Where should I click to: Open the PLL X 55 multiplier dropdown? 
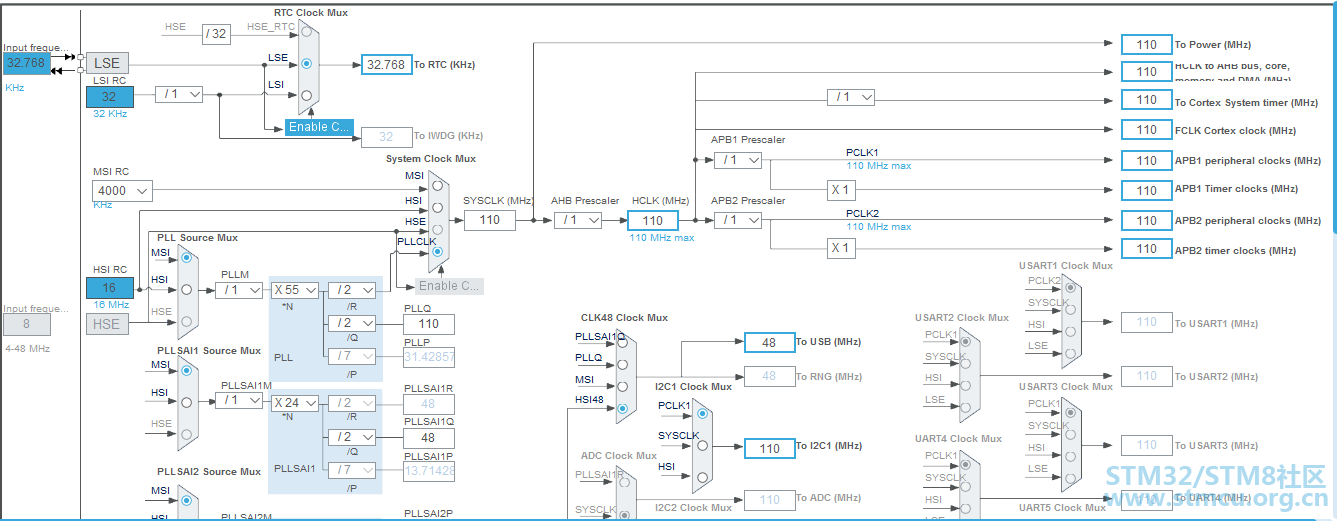point(295,290)
